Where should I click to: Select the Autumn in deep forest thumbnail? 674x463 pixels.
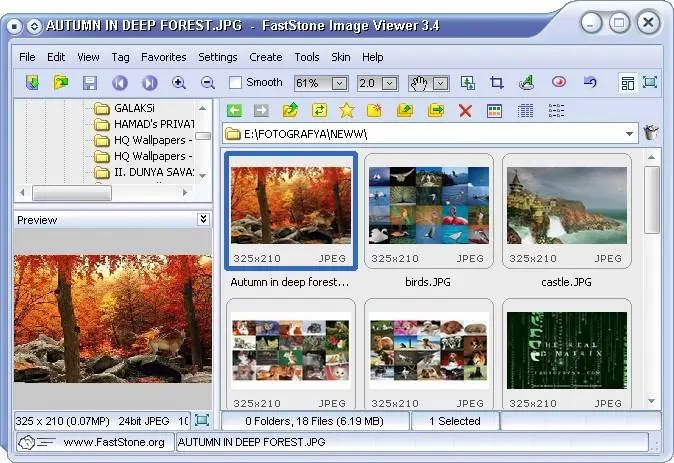tap(291, 211)
